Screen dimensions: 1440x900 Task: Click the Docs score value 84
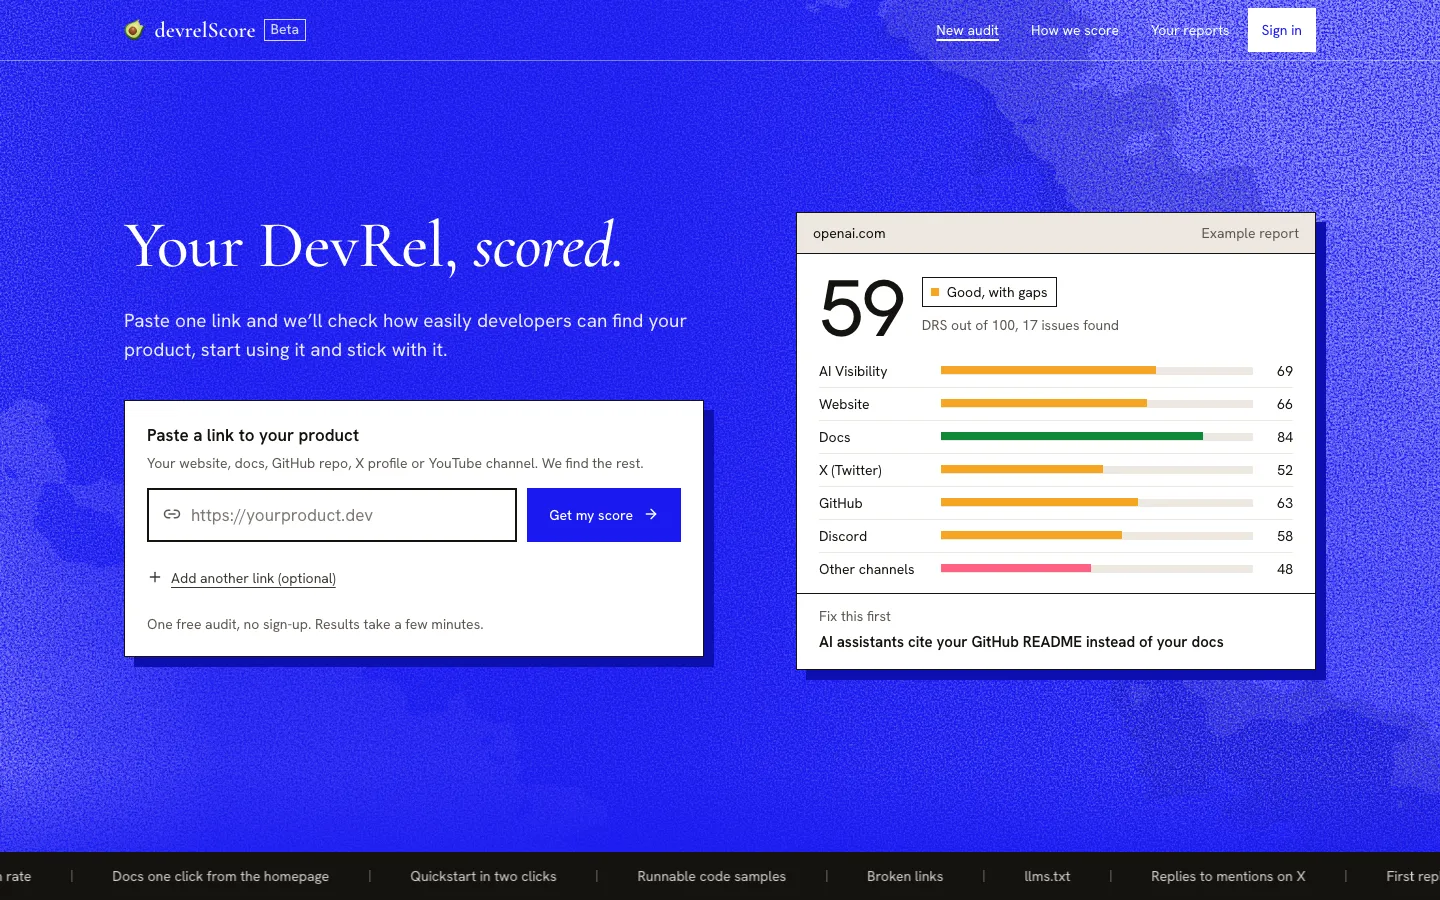pyautogui.click(x=1285, y=437)
